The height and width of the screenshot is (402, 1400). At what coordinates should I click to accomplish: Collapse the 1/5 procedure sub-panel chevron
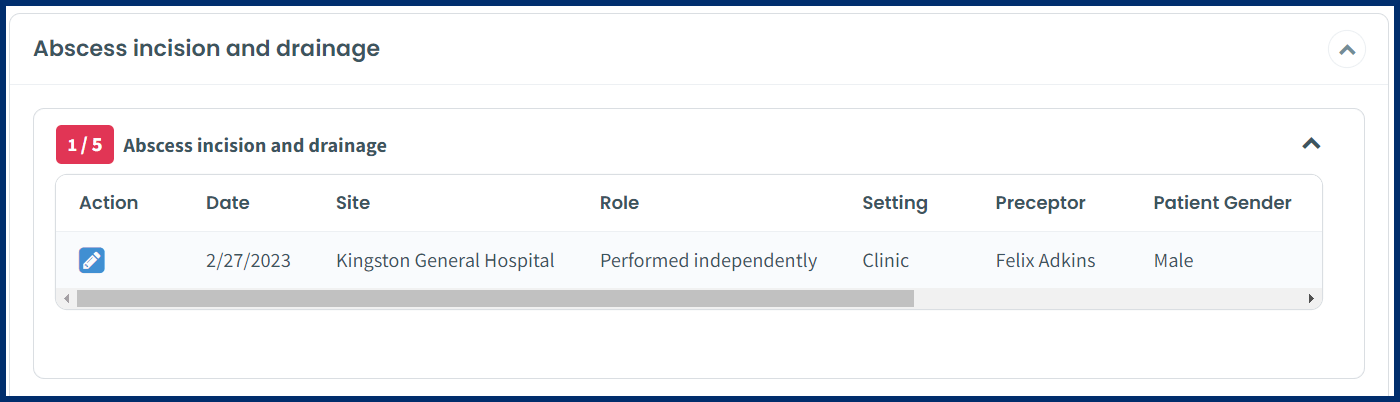1311,144
